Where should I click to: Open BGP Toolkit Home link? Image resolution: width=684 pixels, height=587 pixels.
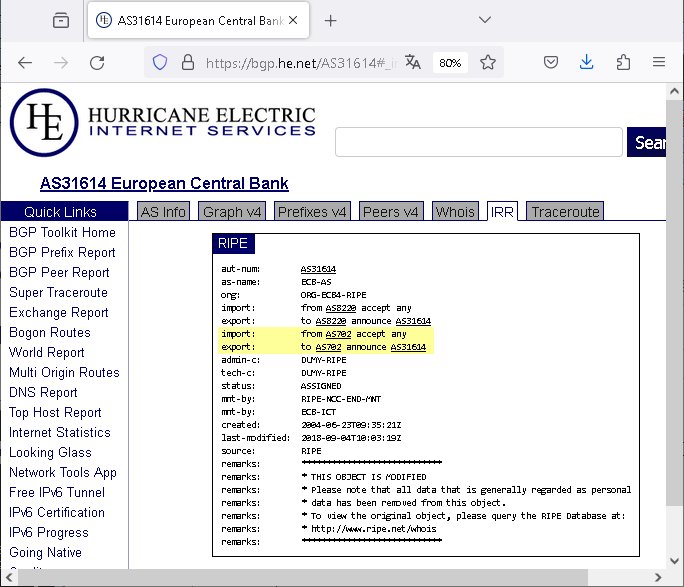point(62,232)
